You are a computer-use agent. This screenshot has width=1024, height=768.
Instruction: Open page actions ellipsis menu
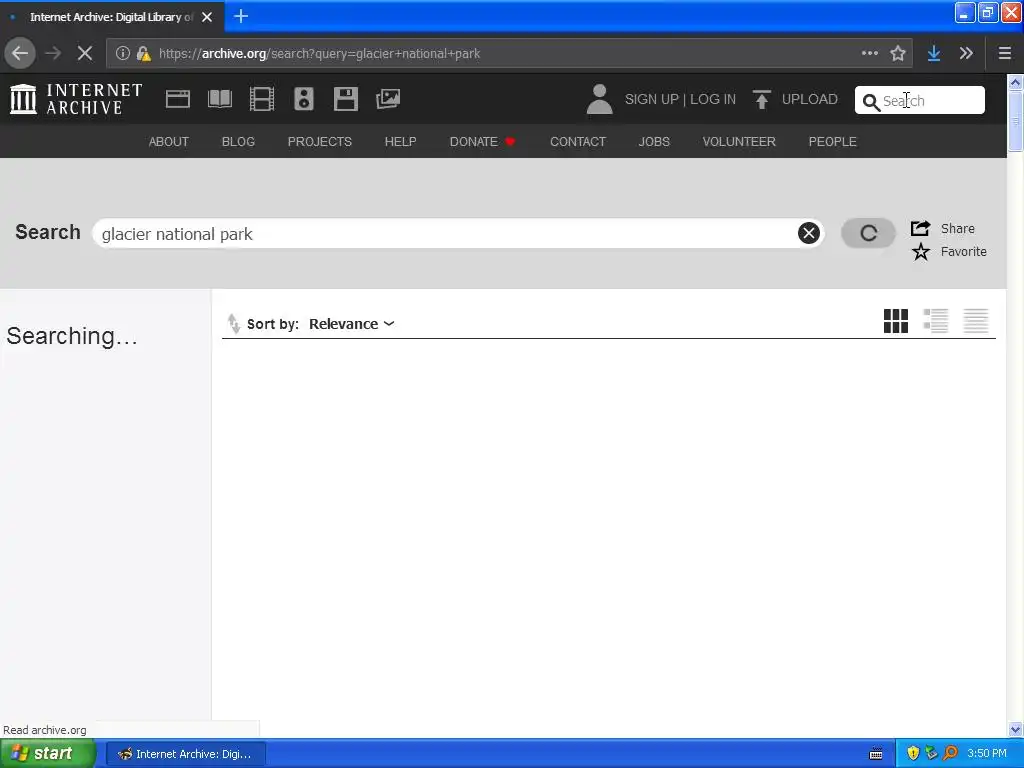point(869,54)
